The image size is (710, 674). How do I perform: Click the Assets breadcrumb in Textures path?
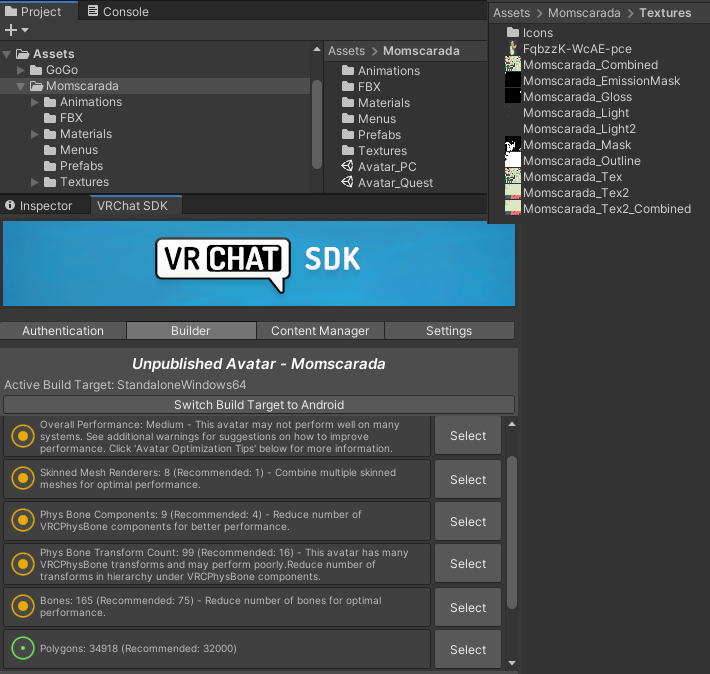(x=511, y=13)
